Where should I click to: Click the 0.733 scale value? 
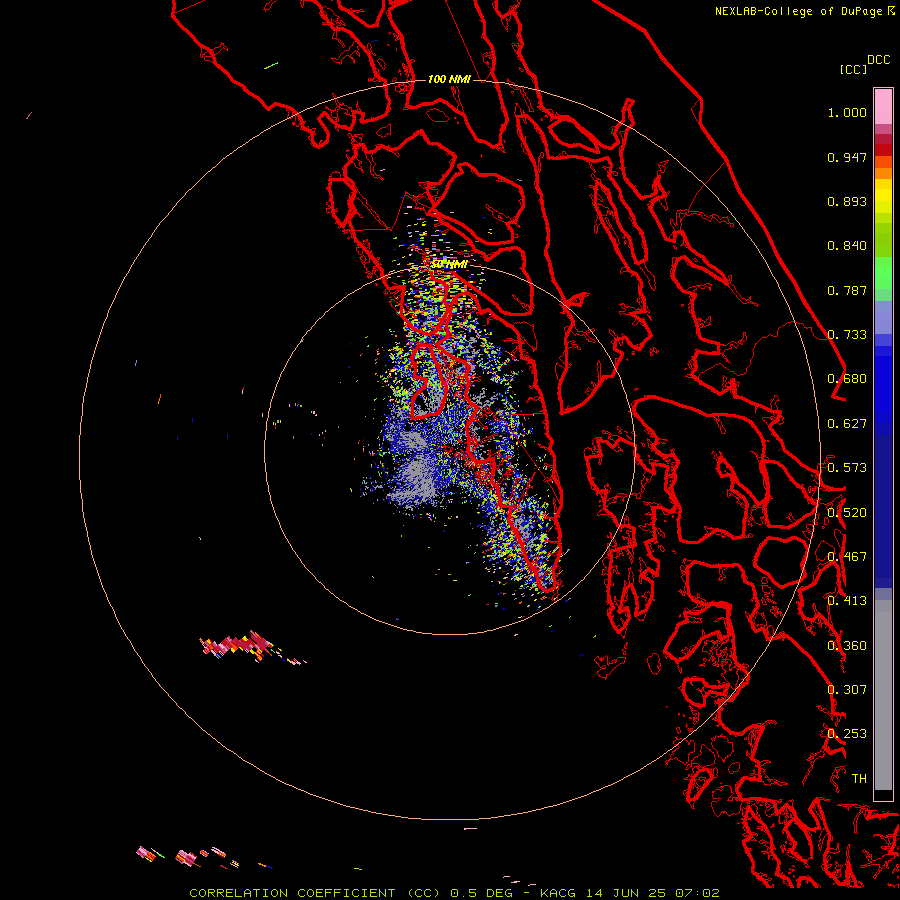[847, 335]
